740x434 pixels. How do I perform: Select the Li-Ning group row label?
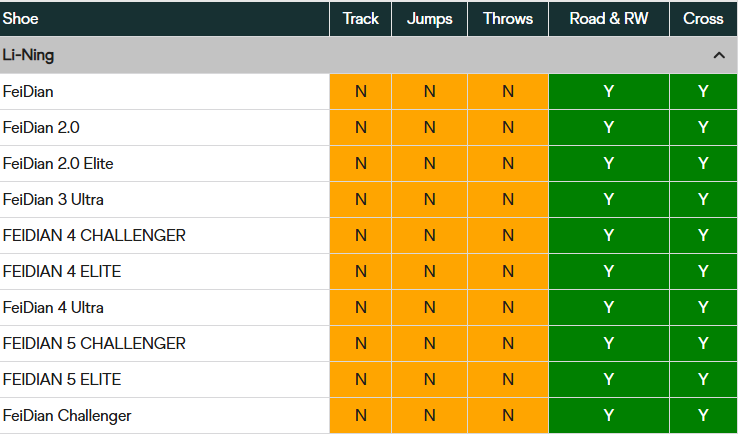tap(28, 55)
